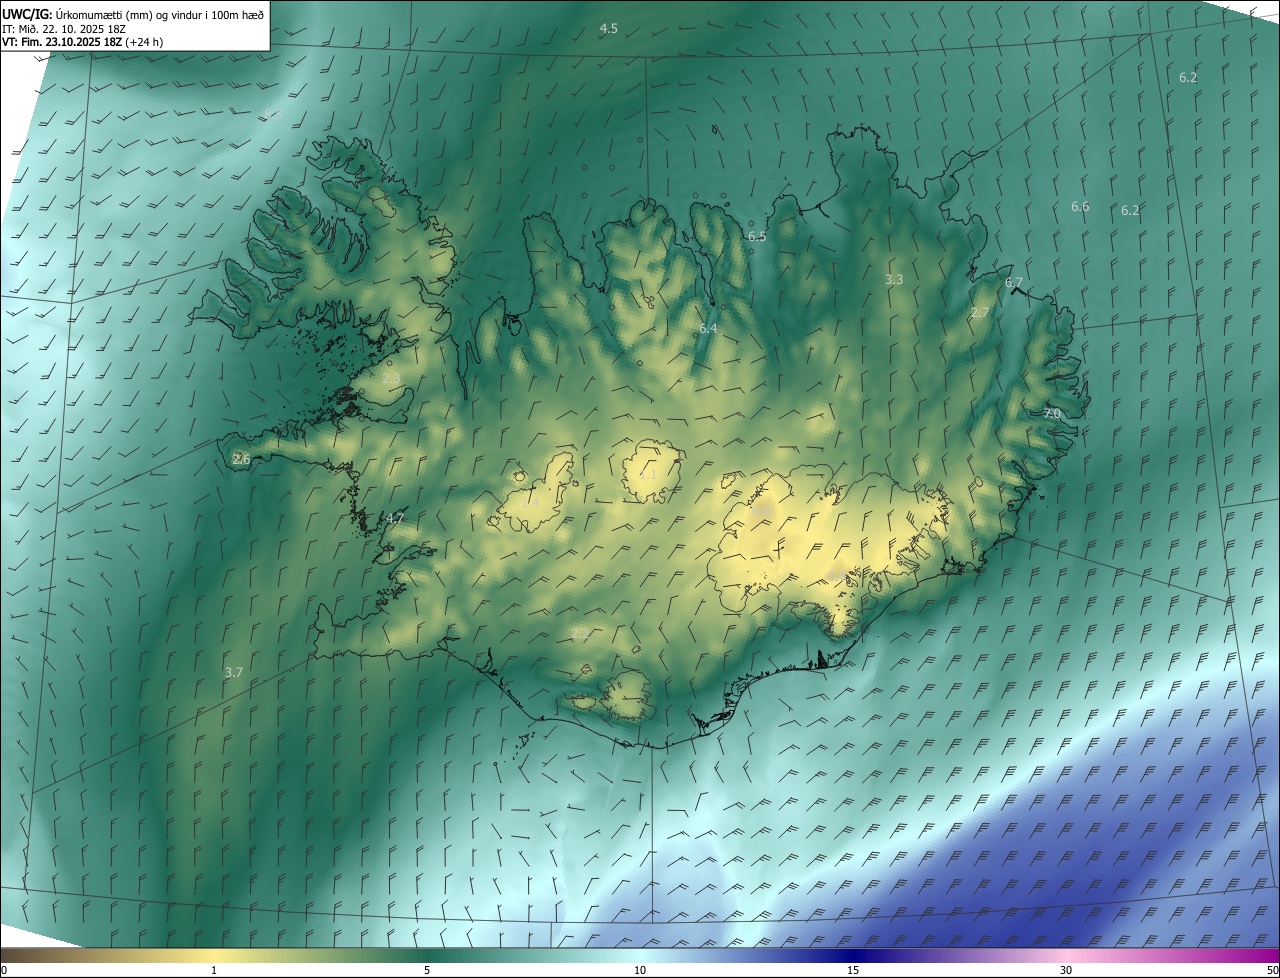Click the valid time line "VT: Fim. 23.10.2025 18Z (+24 h)"

tap(83, 42)
